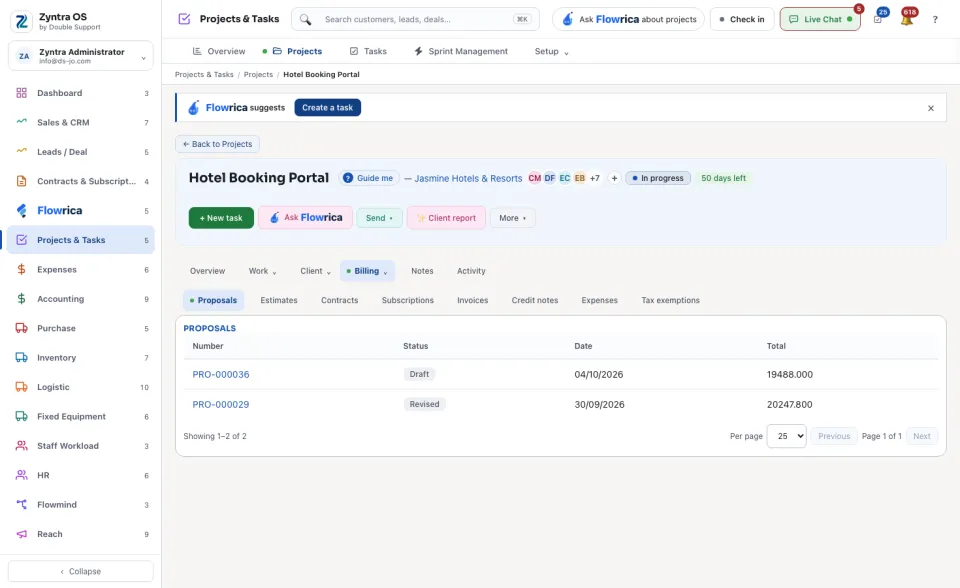Click Create a task suggestion button
The image size is (960, 588).
(328, 108)
